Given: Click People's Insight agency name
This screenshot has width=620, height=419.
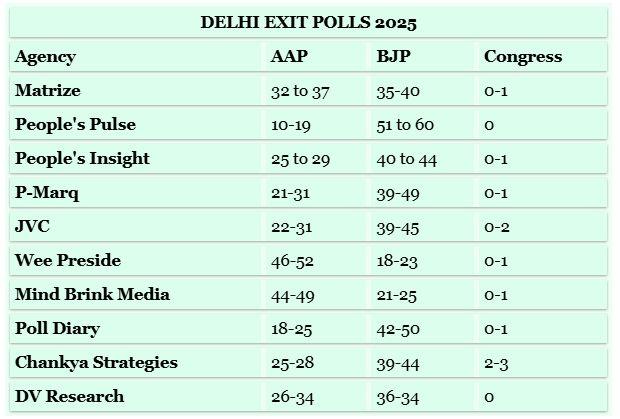Looking at the screenshot, I should [82, 159].
